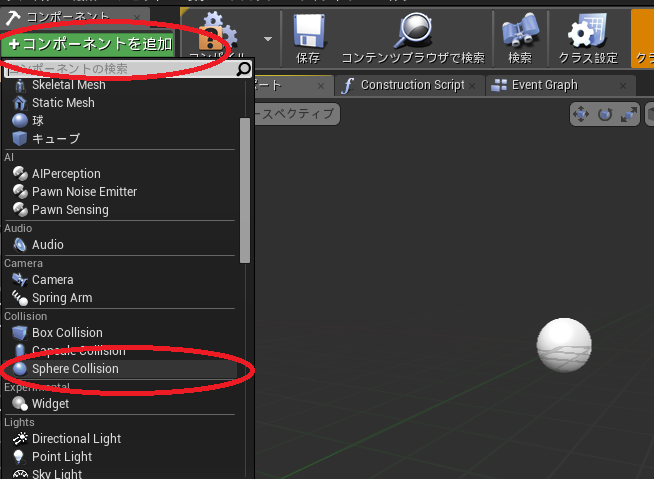
Task: Open the Perspective (パースペクティブ) view dropdown
Action: (x=297, y=113)
